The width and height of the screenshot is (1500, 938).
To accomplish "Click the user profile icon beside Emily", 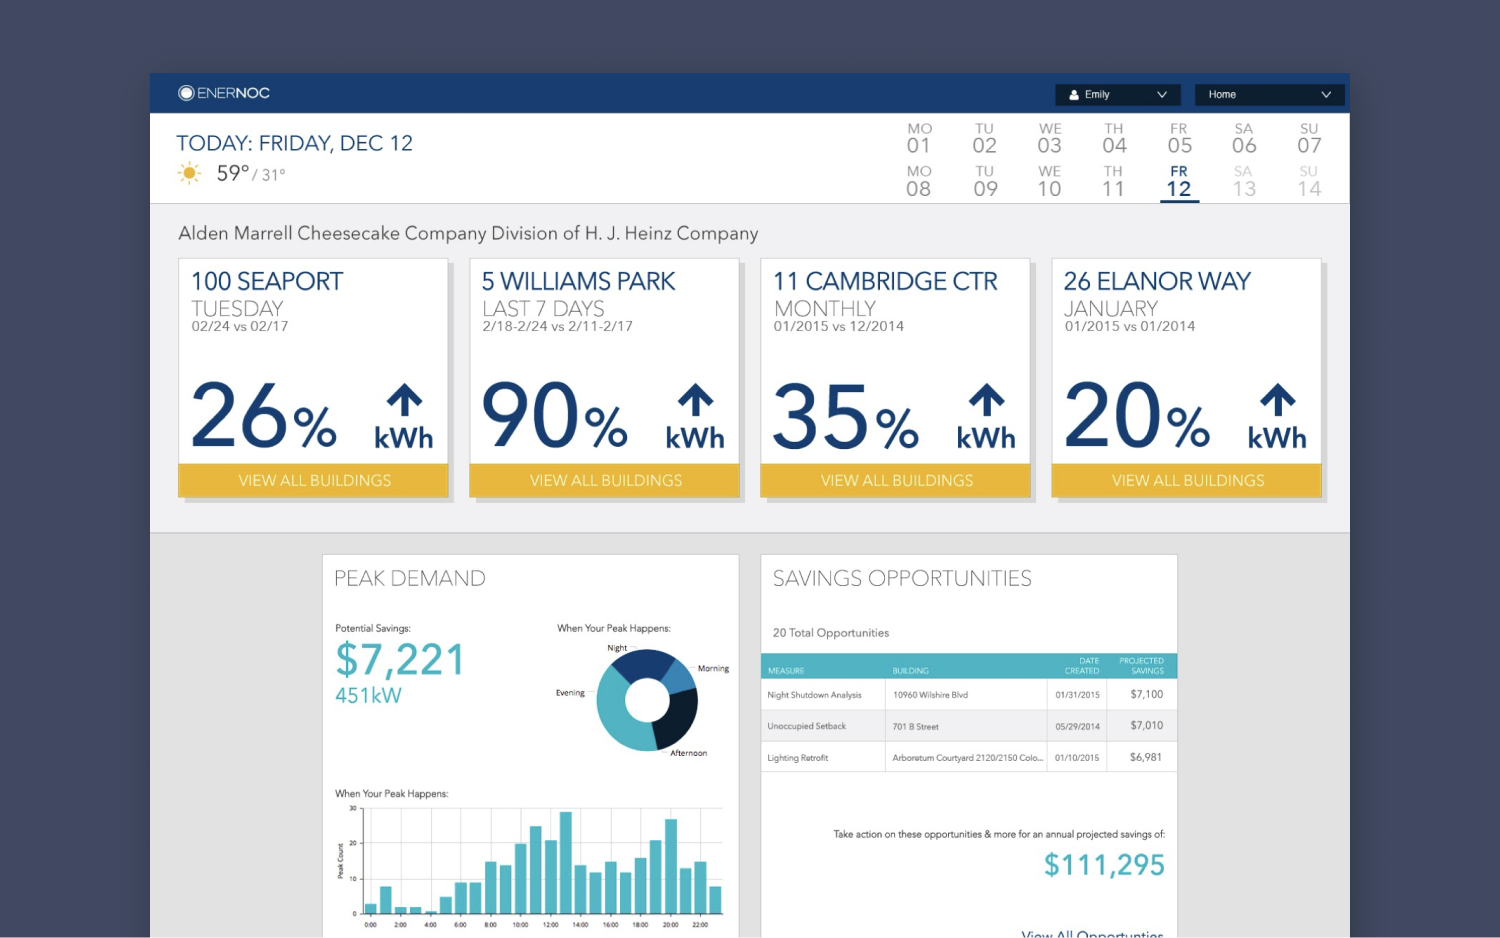I will click(x=1073, y=94).
